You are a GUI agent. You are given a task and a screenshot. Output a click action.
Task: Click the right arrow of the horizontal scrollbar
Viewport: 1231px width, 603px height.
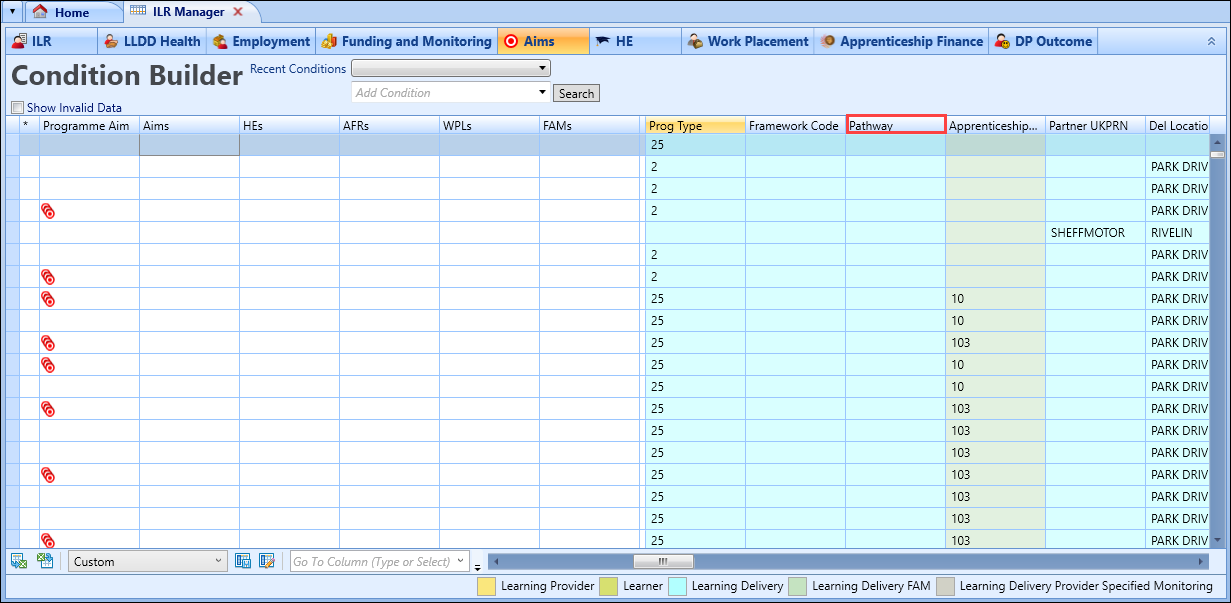click(1201, 561)
